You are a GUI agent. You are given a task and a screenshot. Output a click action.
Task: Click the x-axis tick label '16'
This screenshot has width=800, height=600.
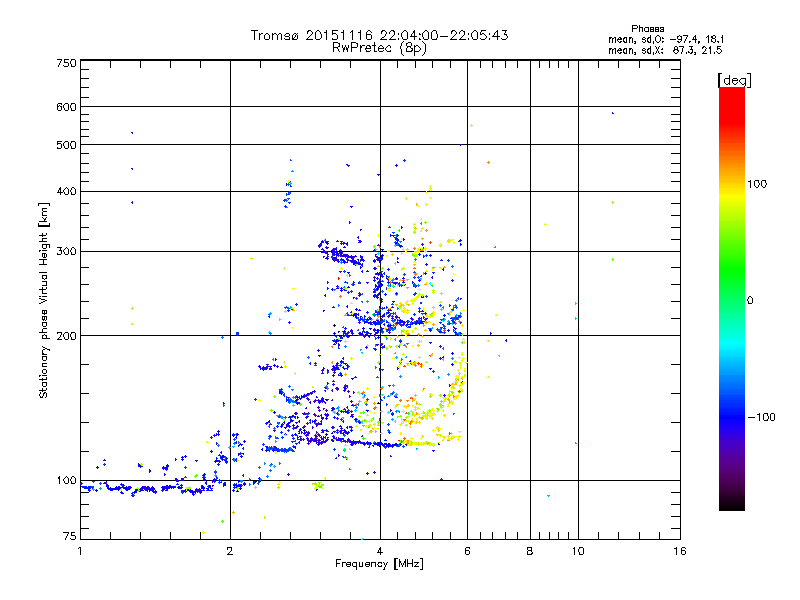pyautogui.click(x=680, y=552)
